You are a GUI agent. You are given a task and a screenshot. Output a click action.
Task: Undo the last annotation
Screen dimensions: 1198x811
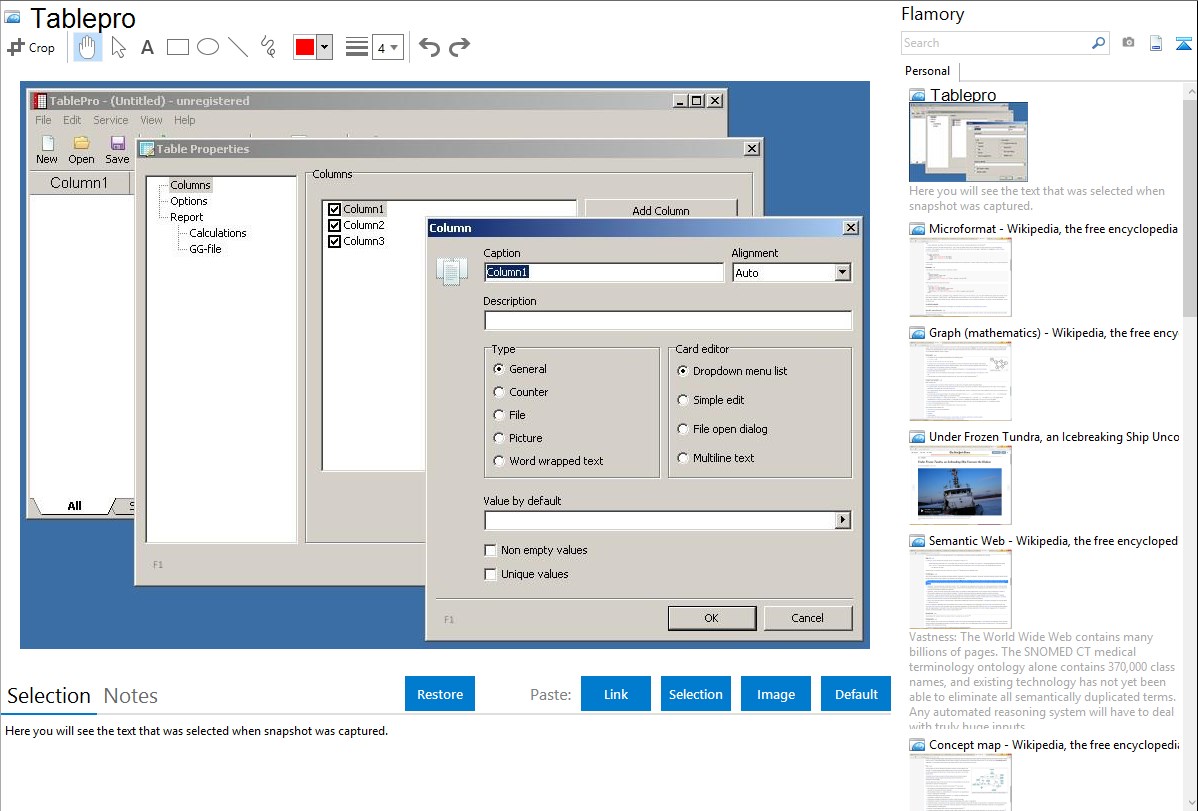point(429,47)
